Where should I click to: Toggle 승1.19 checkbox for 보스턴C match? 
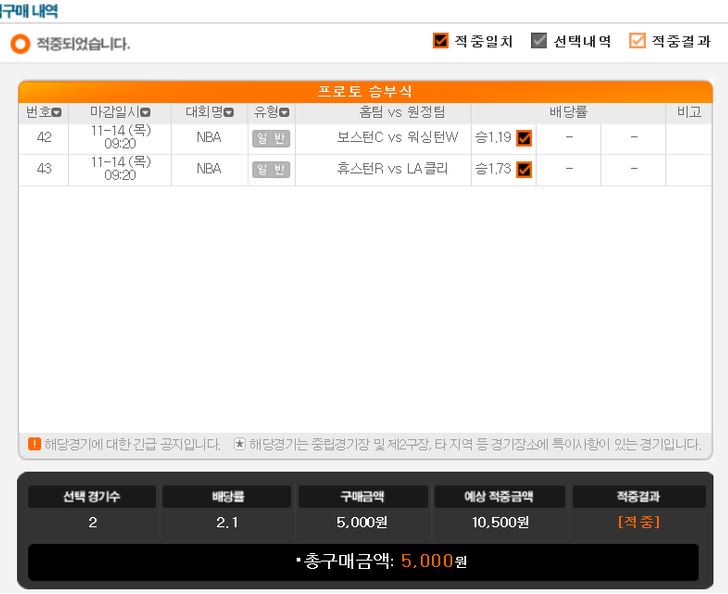[524, 138]
